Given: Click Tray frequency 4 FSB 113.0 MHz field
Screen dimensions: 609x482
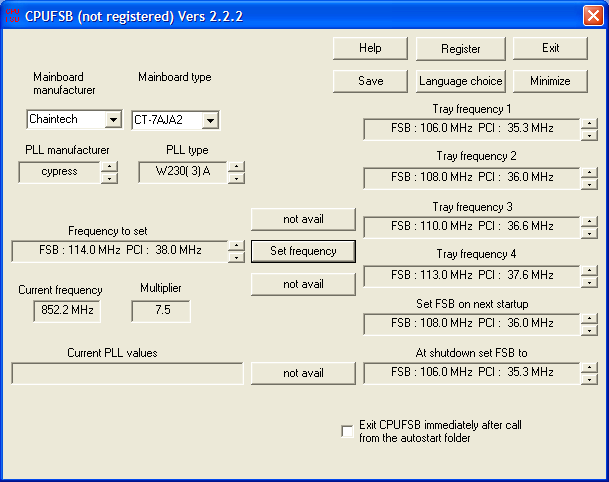Looking at the screenshot, I should (x=472, y=276).
